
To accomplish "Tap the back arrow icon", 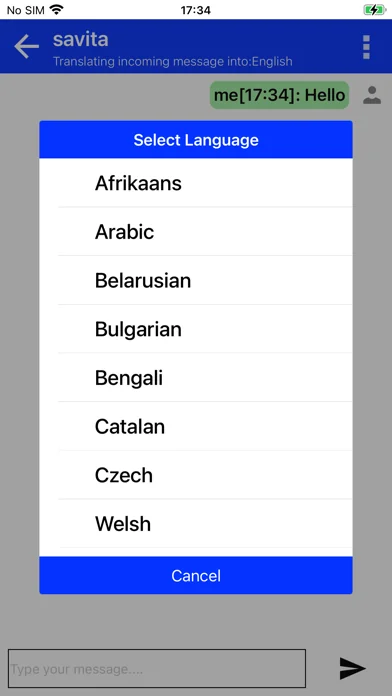I will pyautogui.click(x=26, y=46).
